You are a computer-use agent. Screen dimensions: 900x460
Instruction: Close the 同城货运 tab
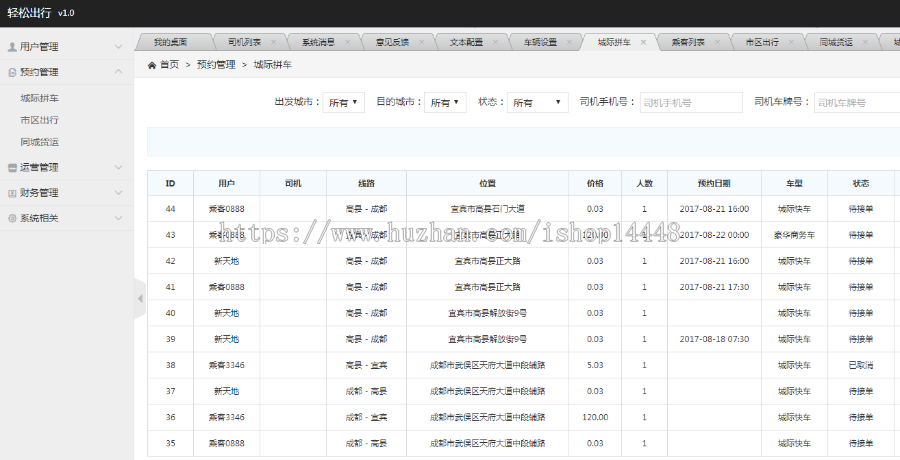point(866,42)
